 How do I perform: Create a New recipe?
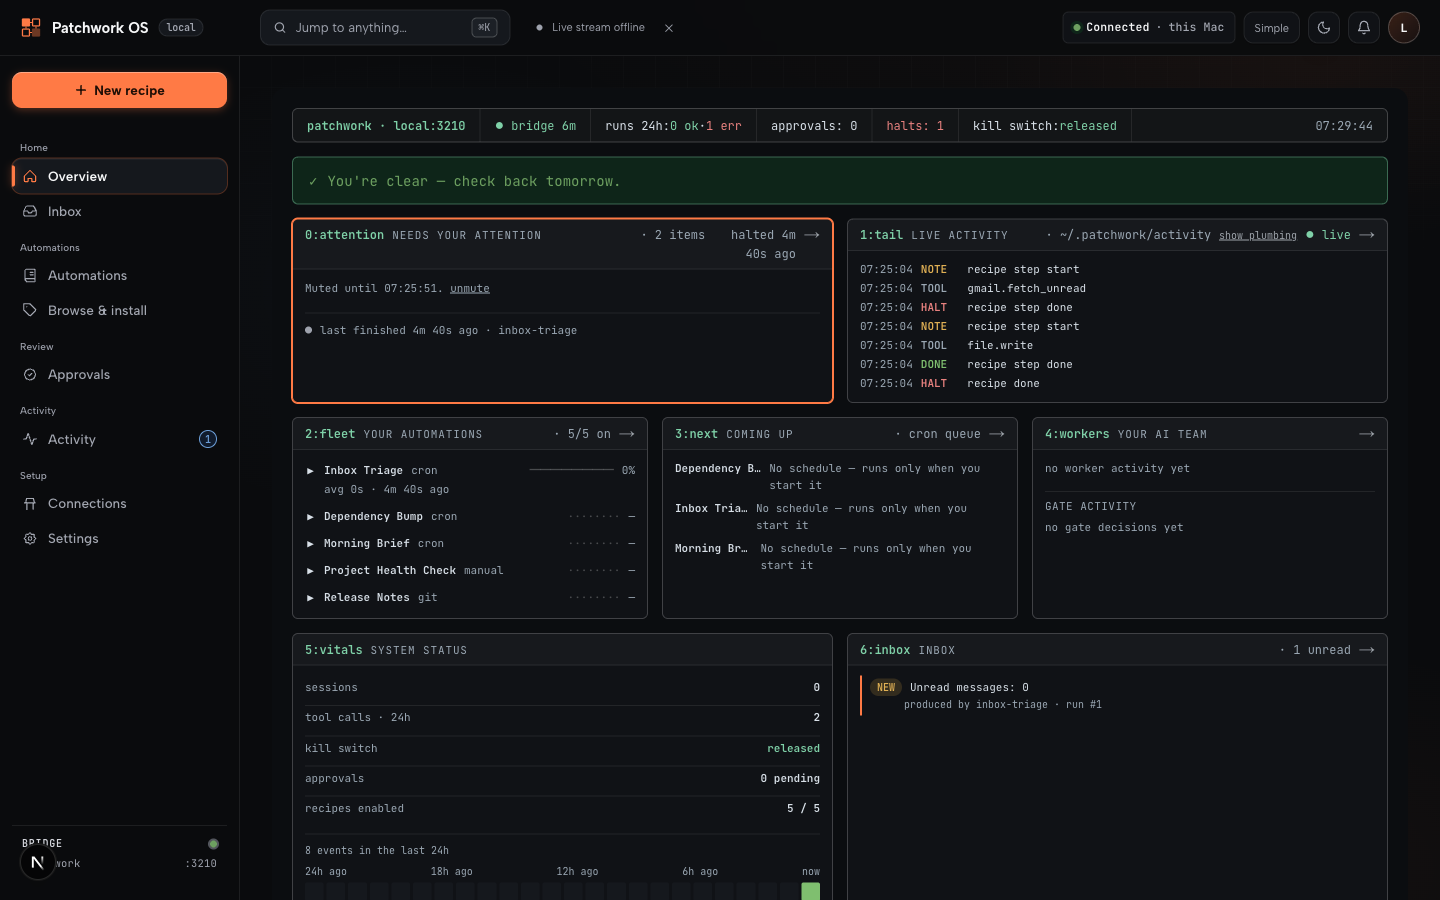tap(119, 90)
